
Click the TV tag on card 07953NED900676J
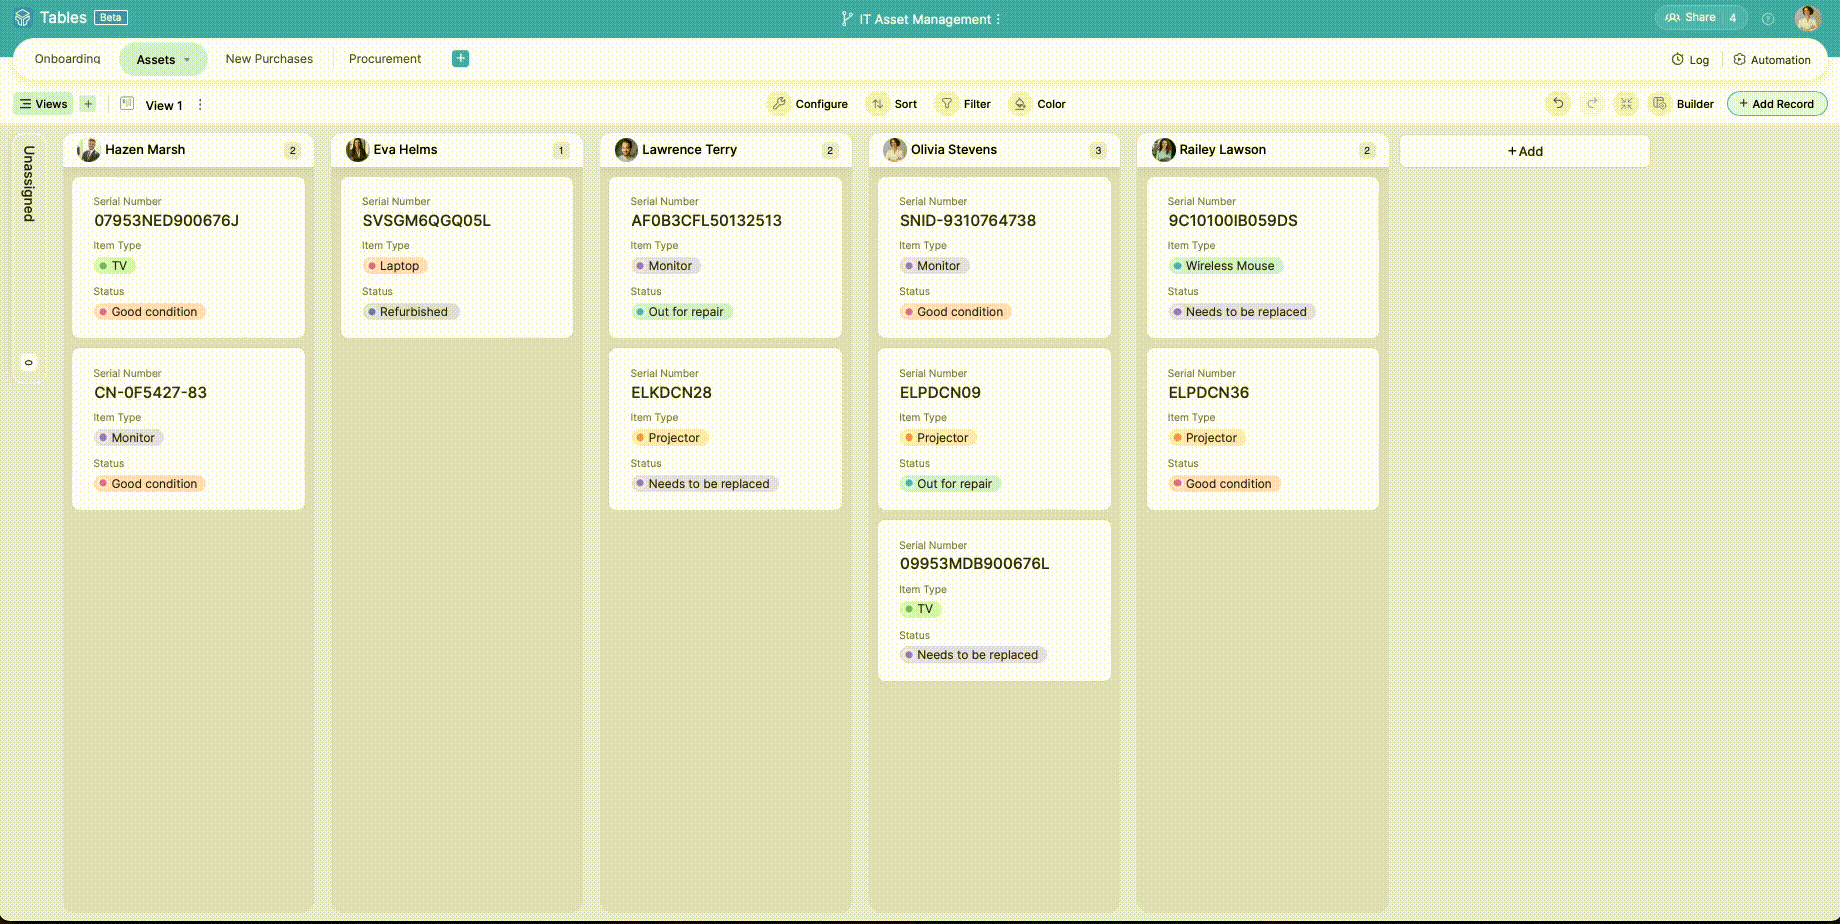[115, 266]
